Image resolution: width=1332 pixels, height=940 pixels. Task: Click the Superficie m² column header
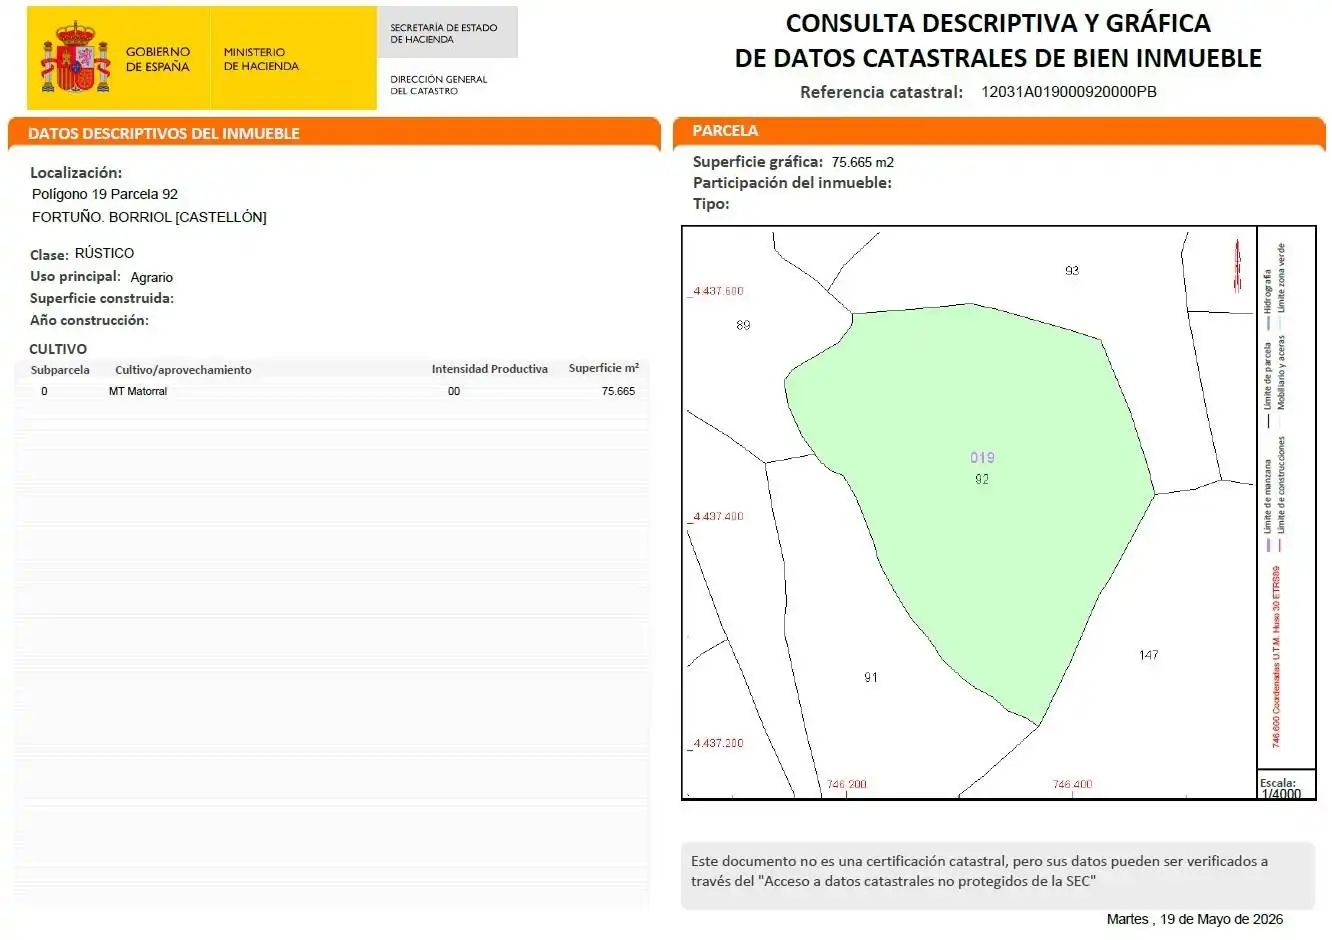(x=604, y=368)
